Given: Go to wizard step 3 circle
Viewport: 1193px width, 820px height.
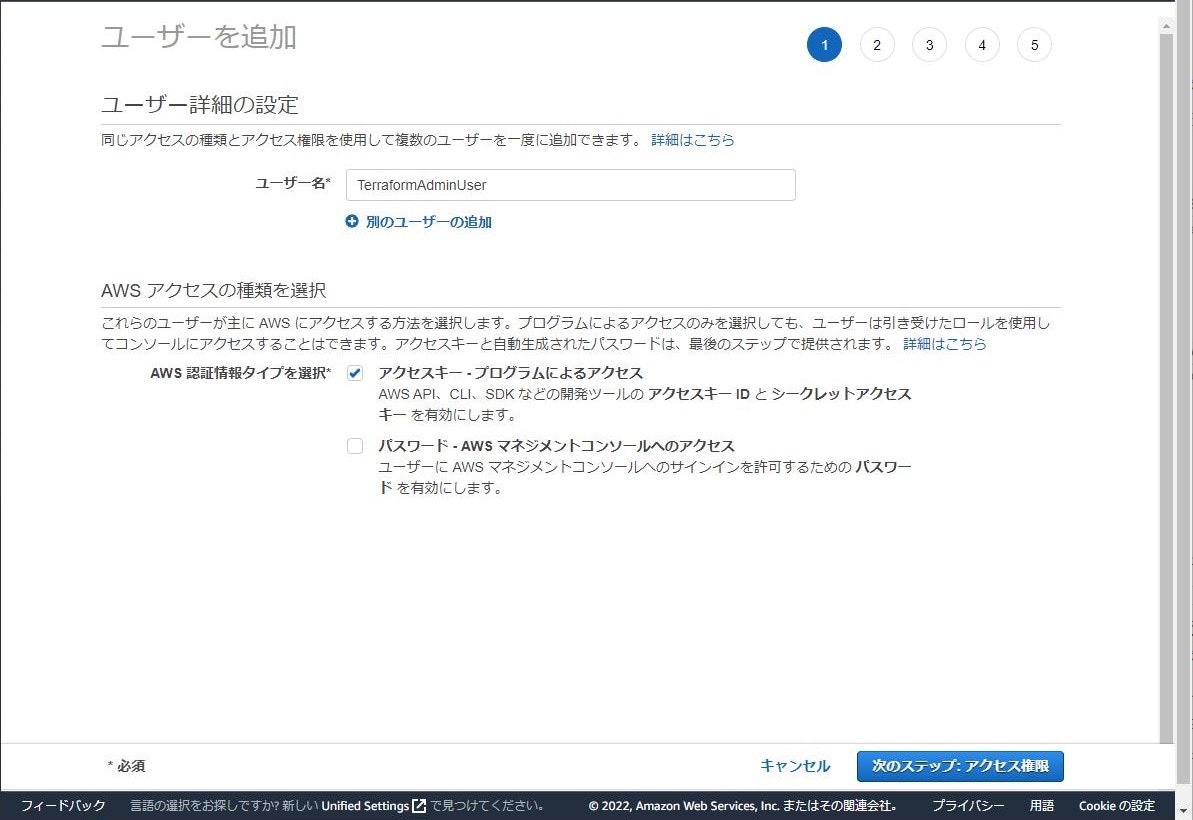Looking at the screenshot, I should [x=929, y=45].
